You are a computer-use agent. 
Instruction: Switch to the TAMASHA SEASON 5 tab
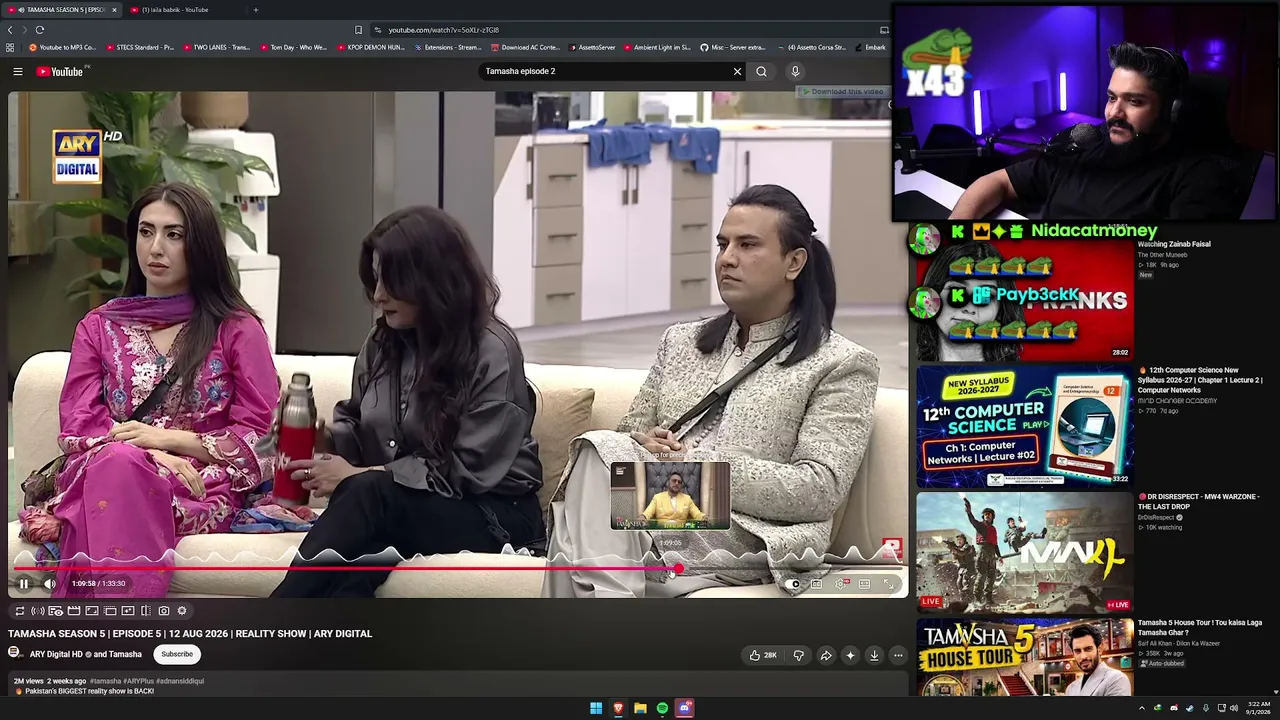pos(62,10)
